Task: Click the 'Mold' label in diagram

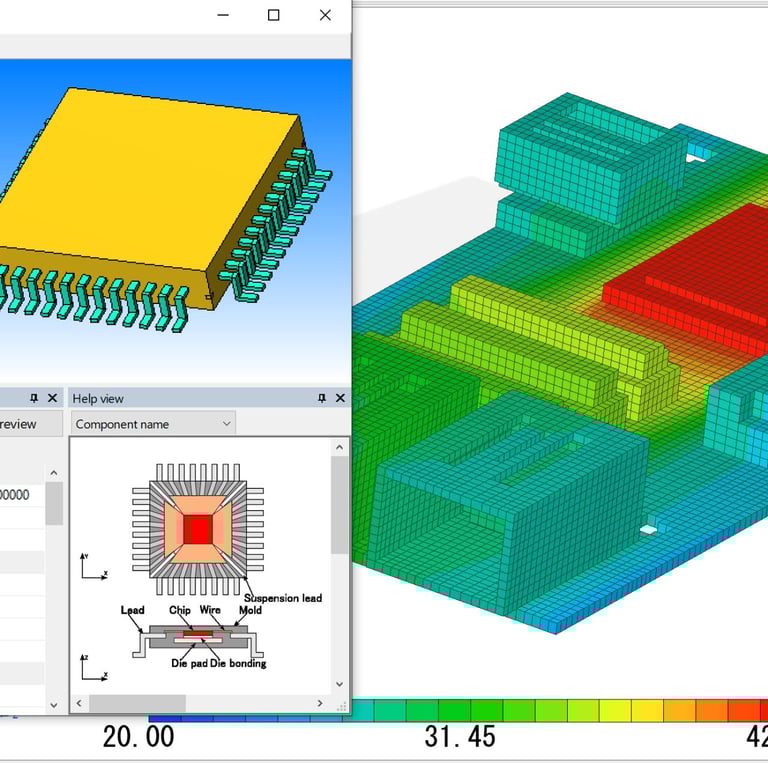Action: 250,610
